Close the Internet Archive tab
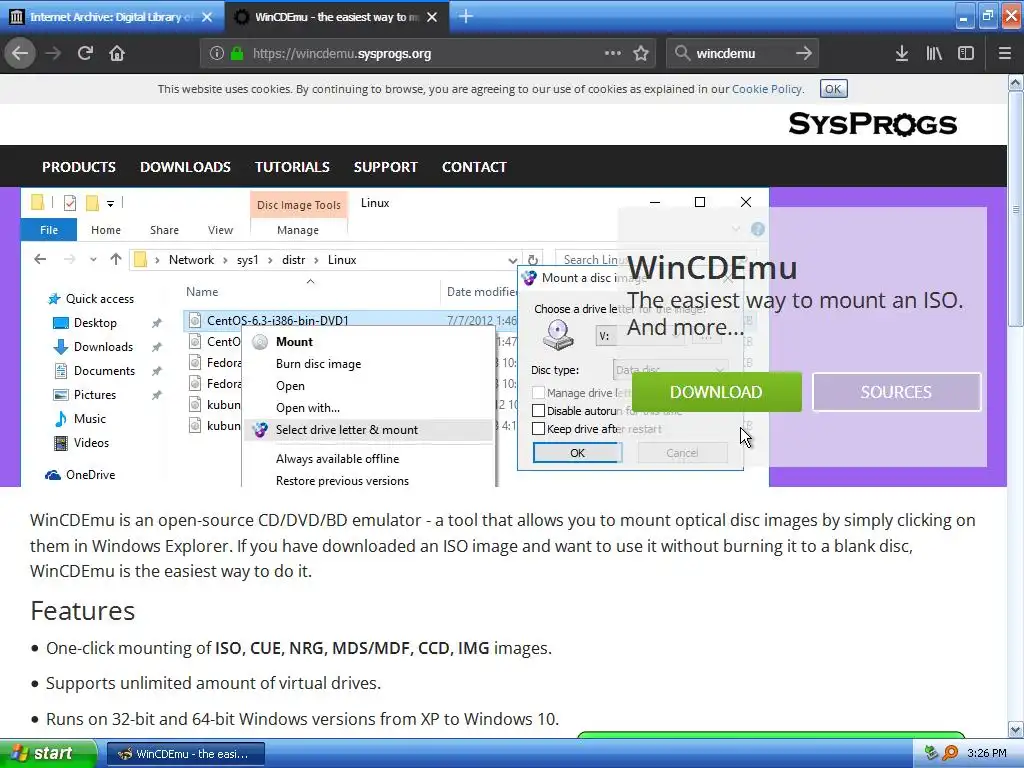The image size is (1024, 768). [207, 17]
